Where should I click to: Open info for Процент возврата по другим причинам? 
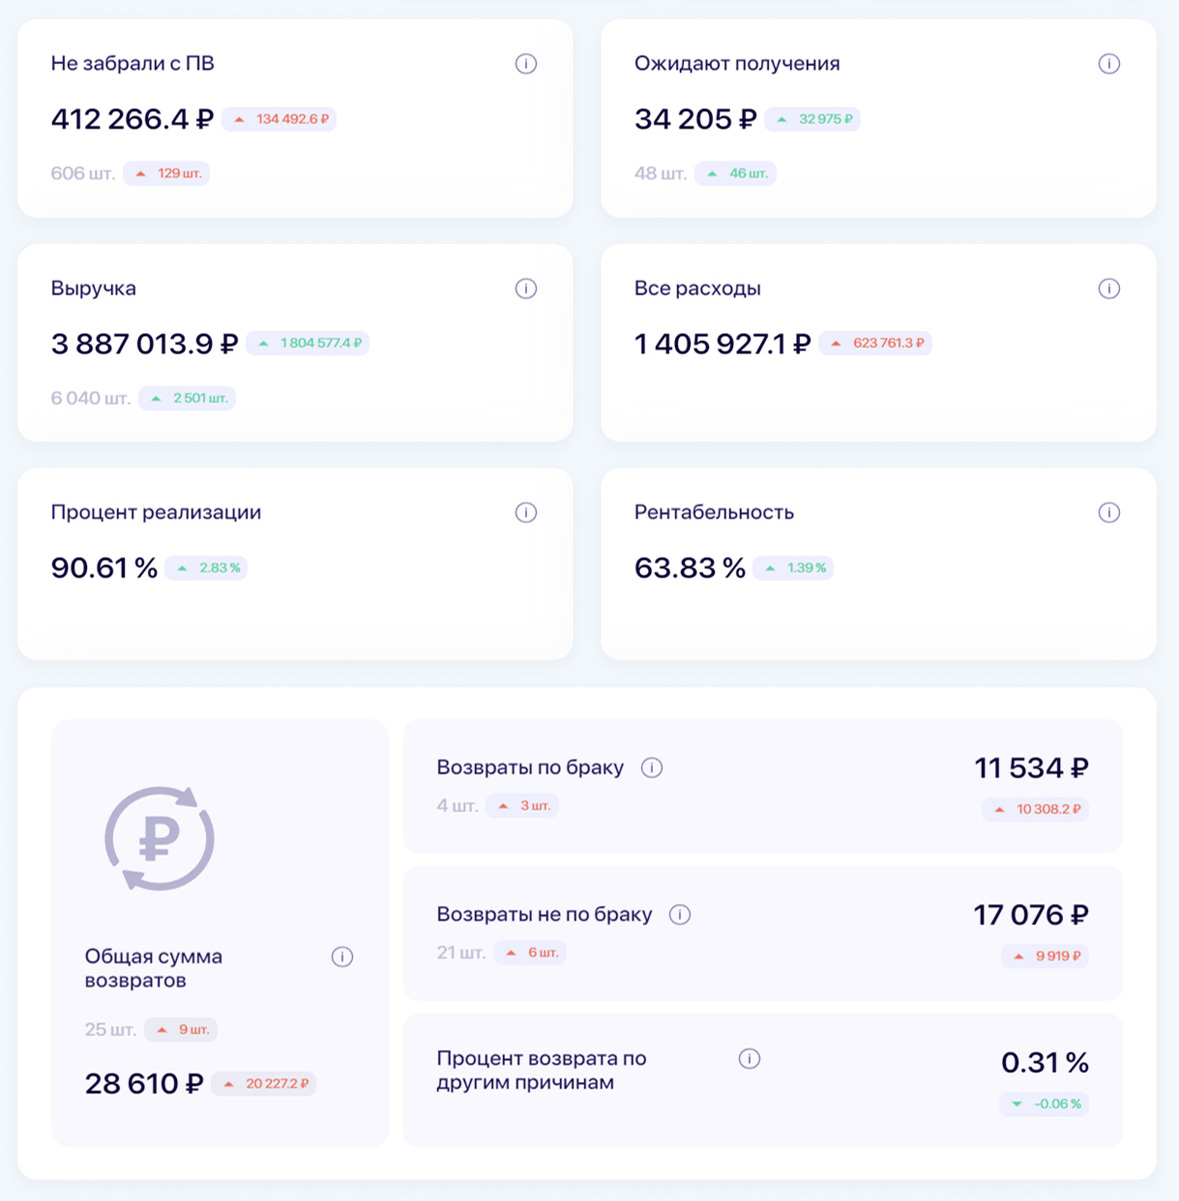[x=749, y=1059]
